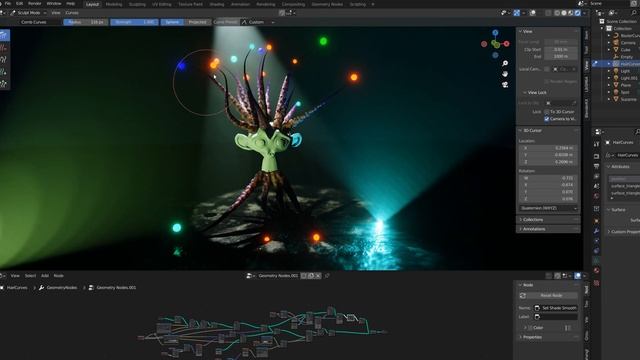Viewport: 640px width, 360px height.
Task: Click the Reset Node refresh icon
Action: (523, 296)
